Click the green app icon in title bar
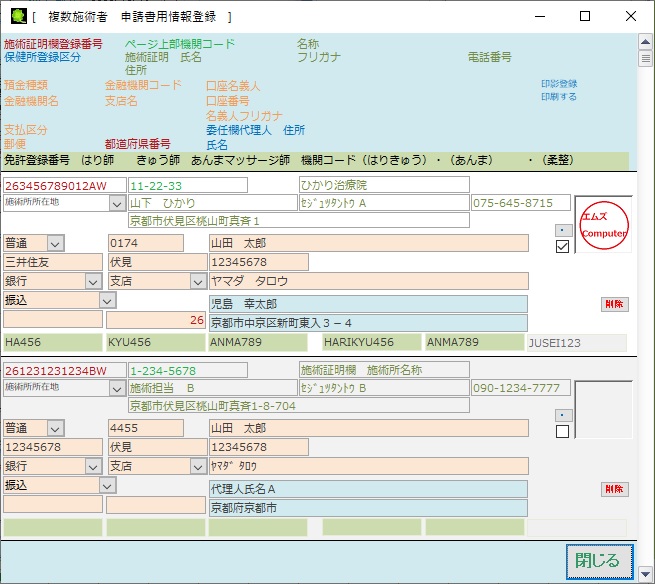 19,16
